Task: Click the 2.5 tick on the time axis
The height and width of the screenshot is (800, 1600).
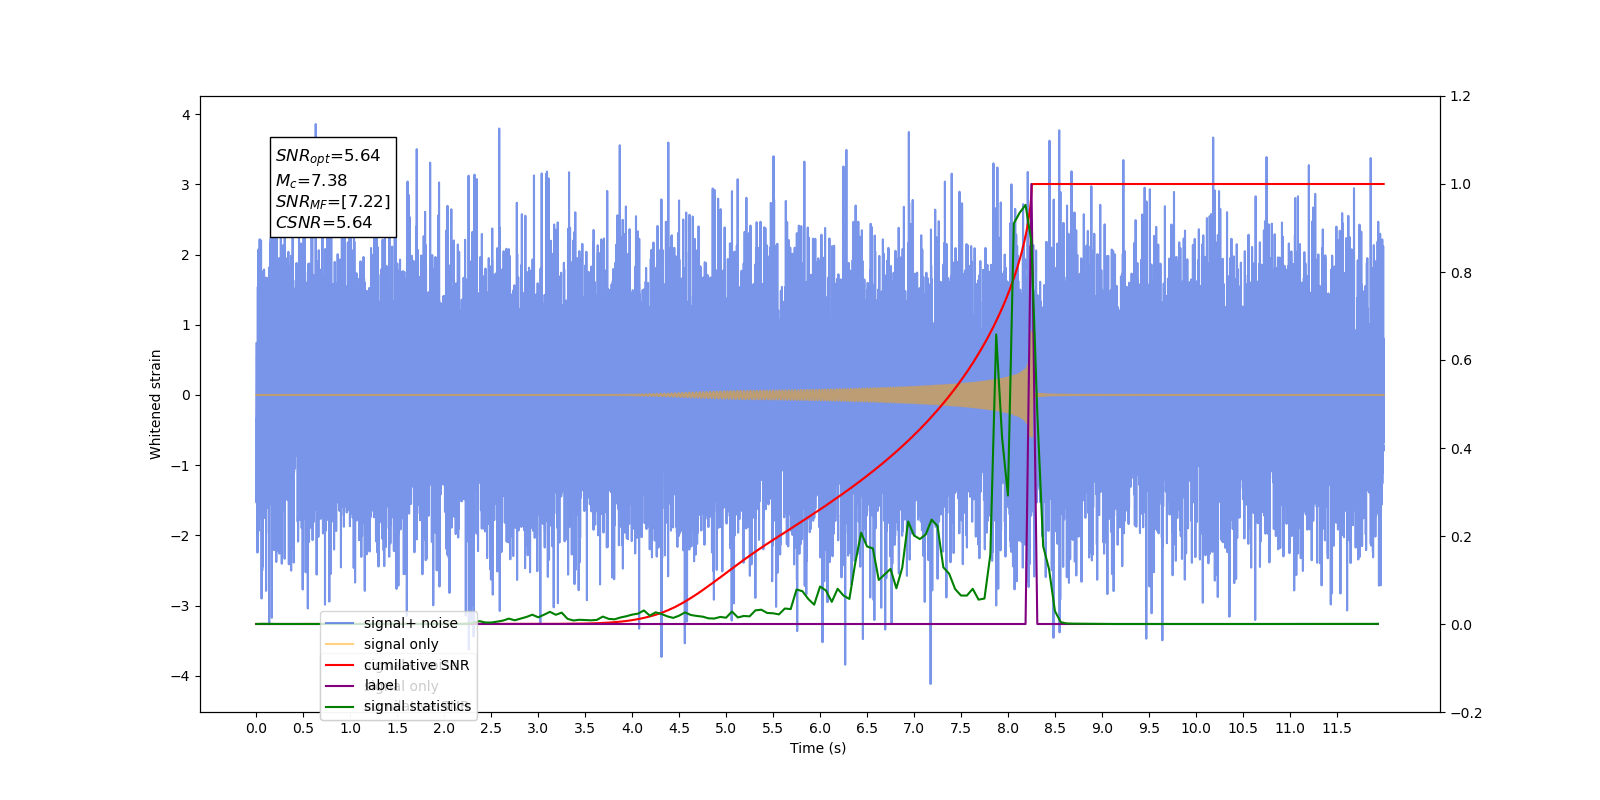Action: pyautogui.click(x=491, y=728)
